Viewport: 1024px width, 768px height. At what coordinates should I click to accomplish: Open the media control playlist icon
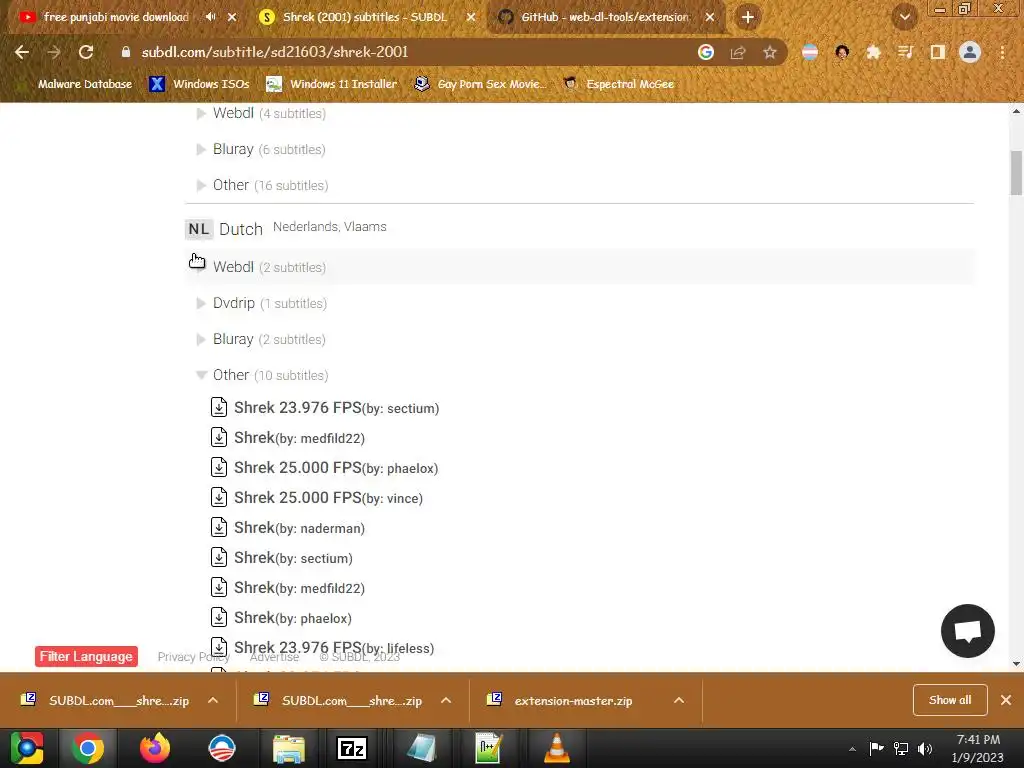pyautogui.click(x=905, y=52)
